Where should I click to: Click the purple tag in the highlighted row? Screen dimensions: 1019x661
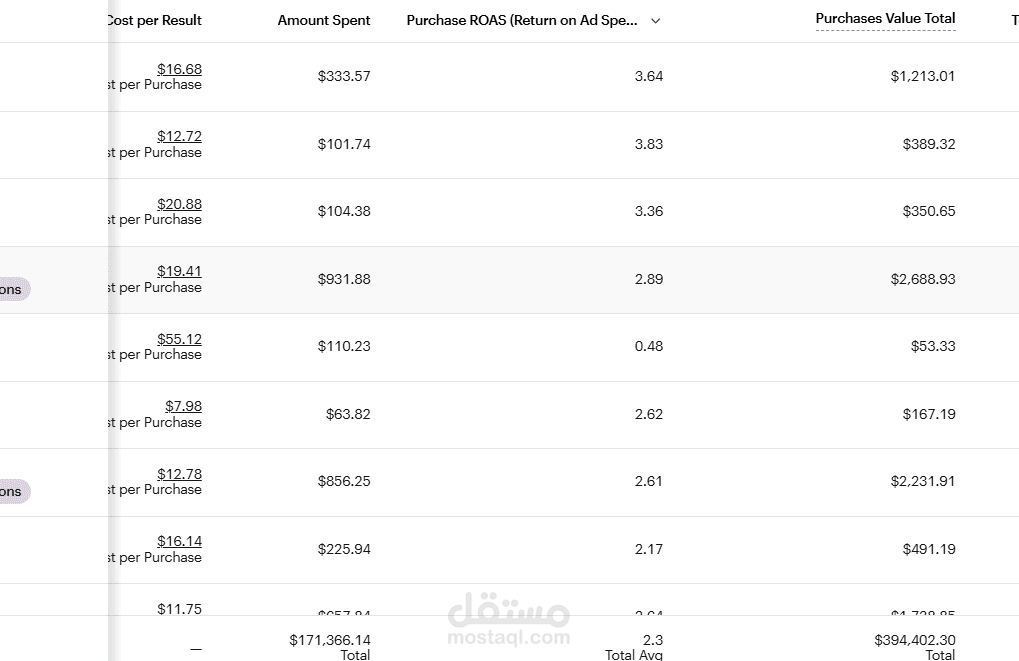tap(14, 289)
